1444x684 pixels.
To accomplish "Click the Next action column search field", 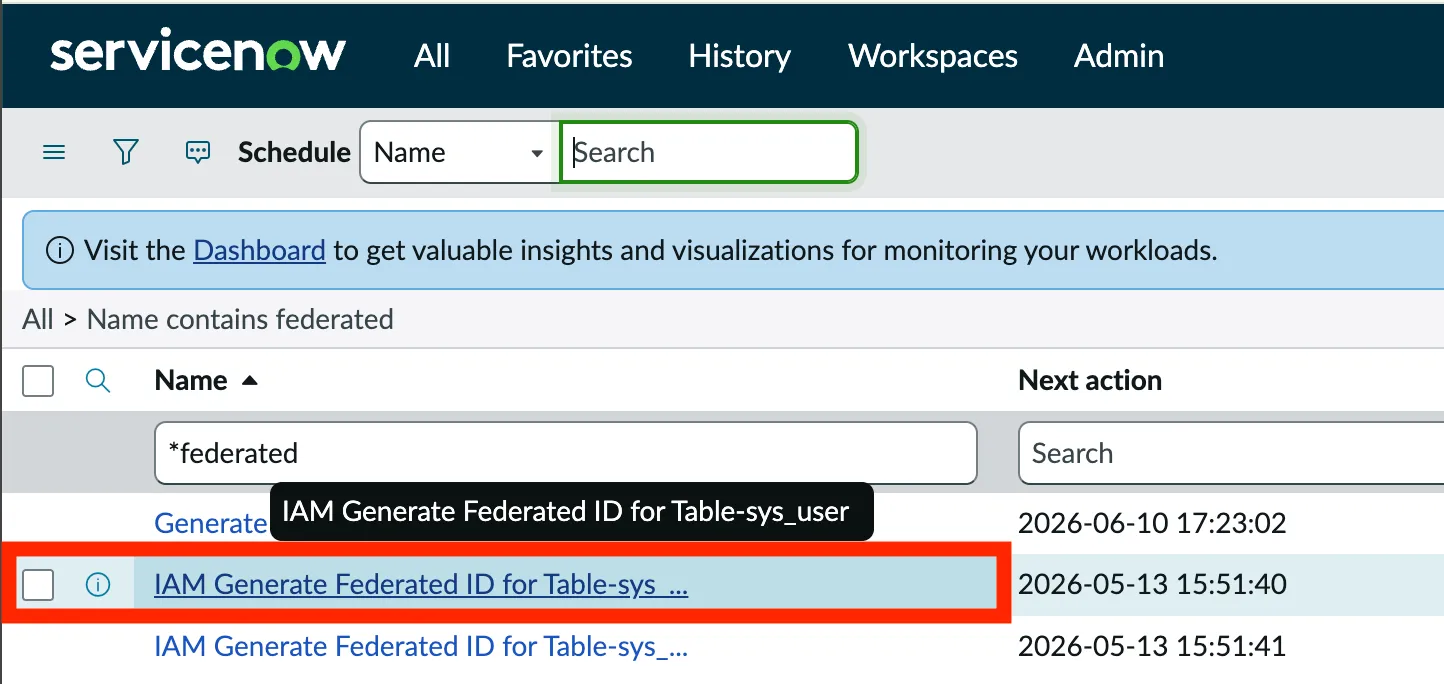I will point(1231,453).
